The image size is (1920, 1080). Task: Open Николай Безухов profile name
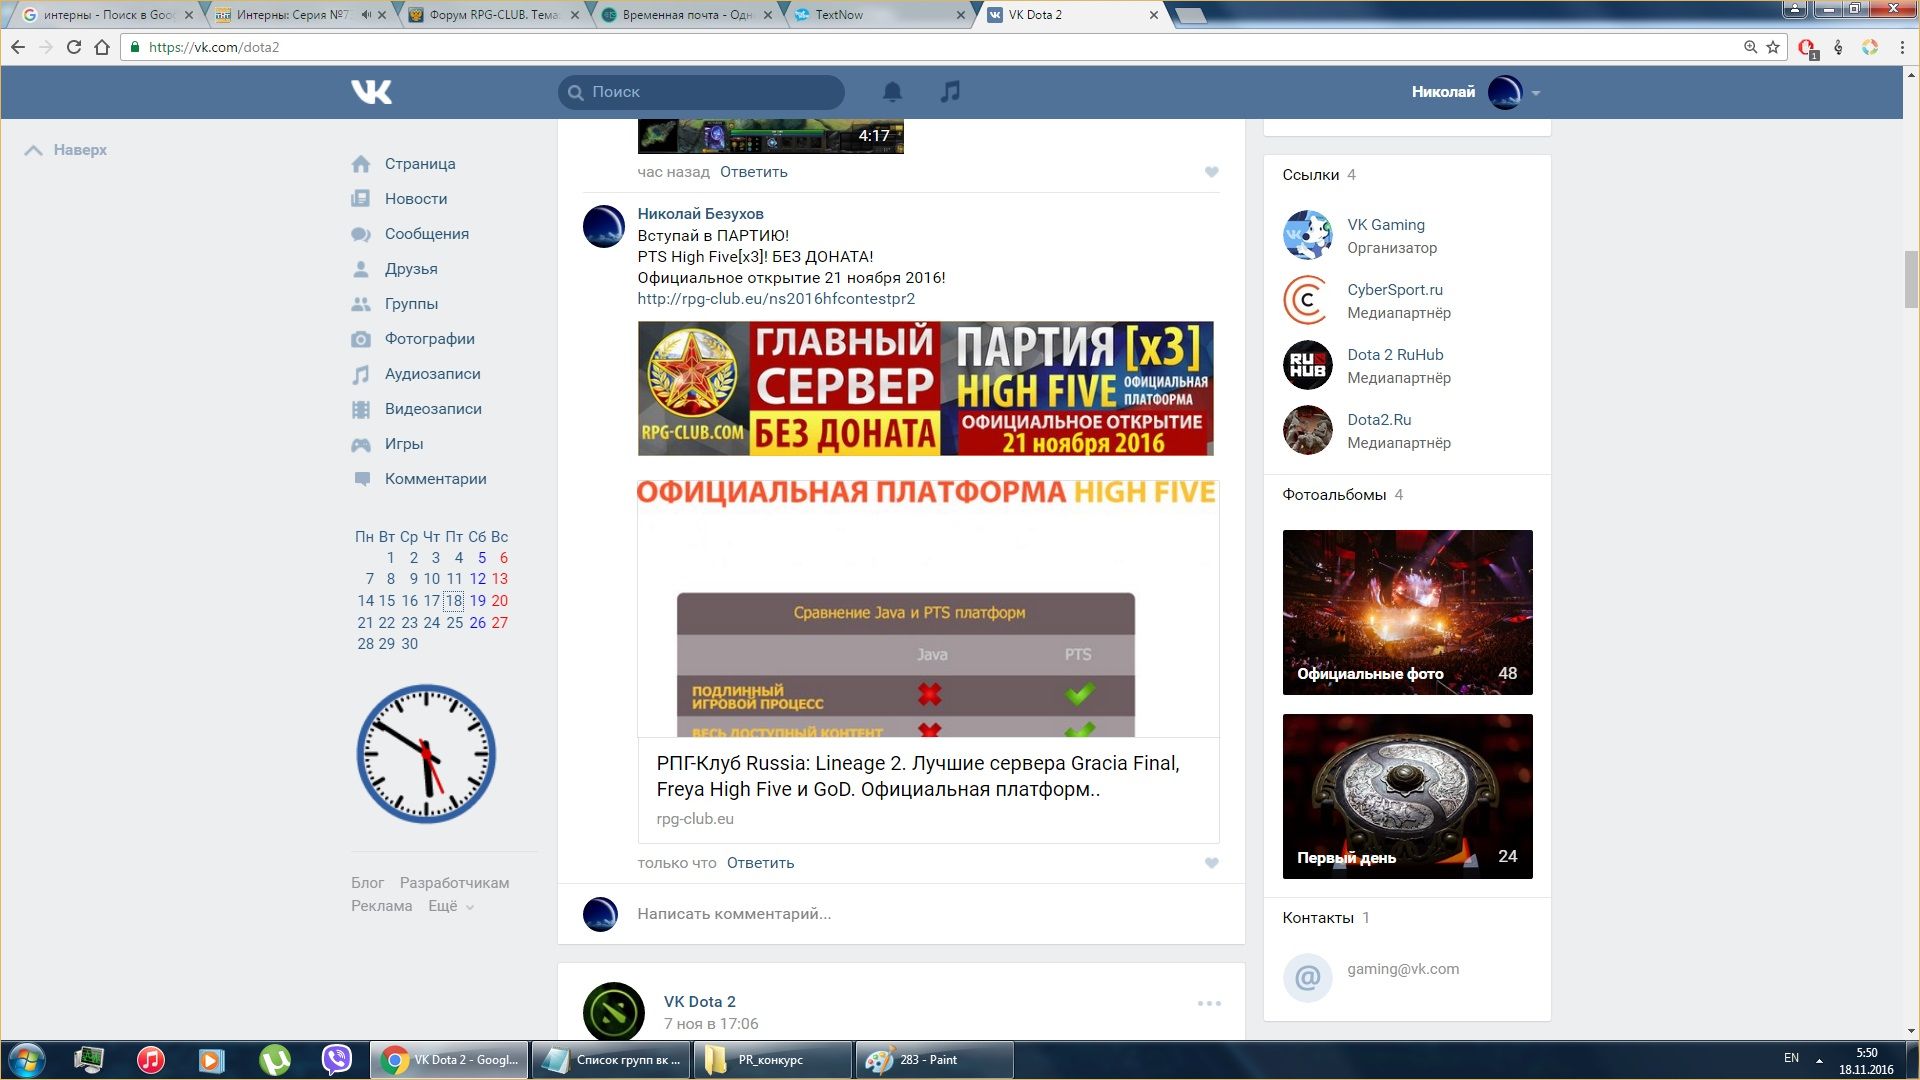pyautogui.click(x=700, y=214)
